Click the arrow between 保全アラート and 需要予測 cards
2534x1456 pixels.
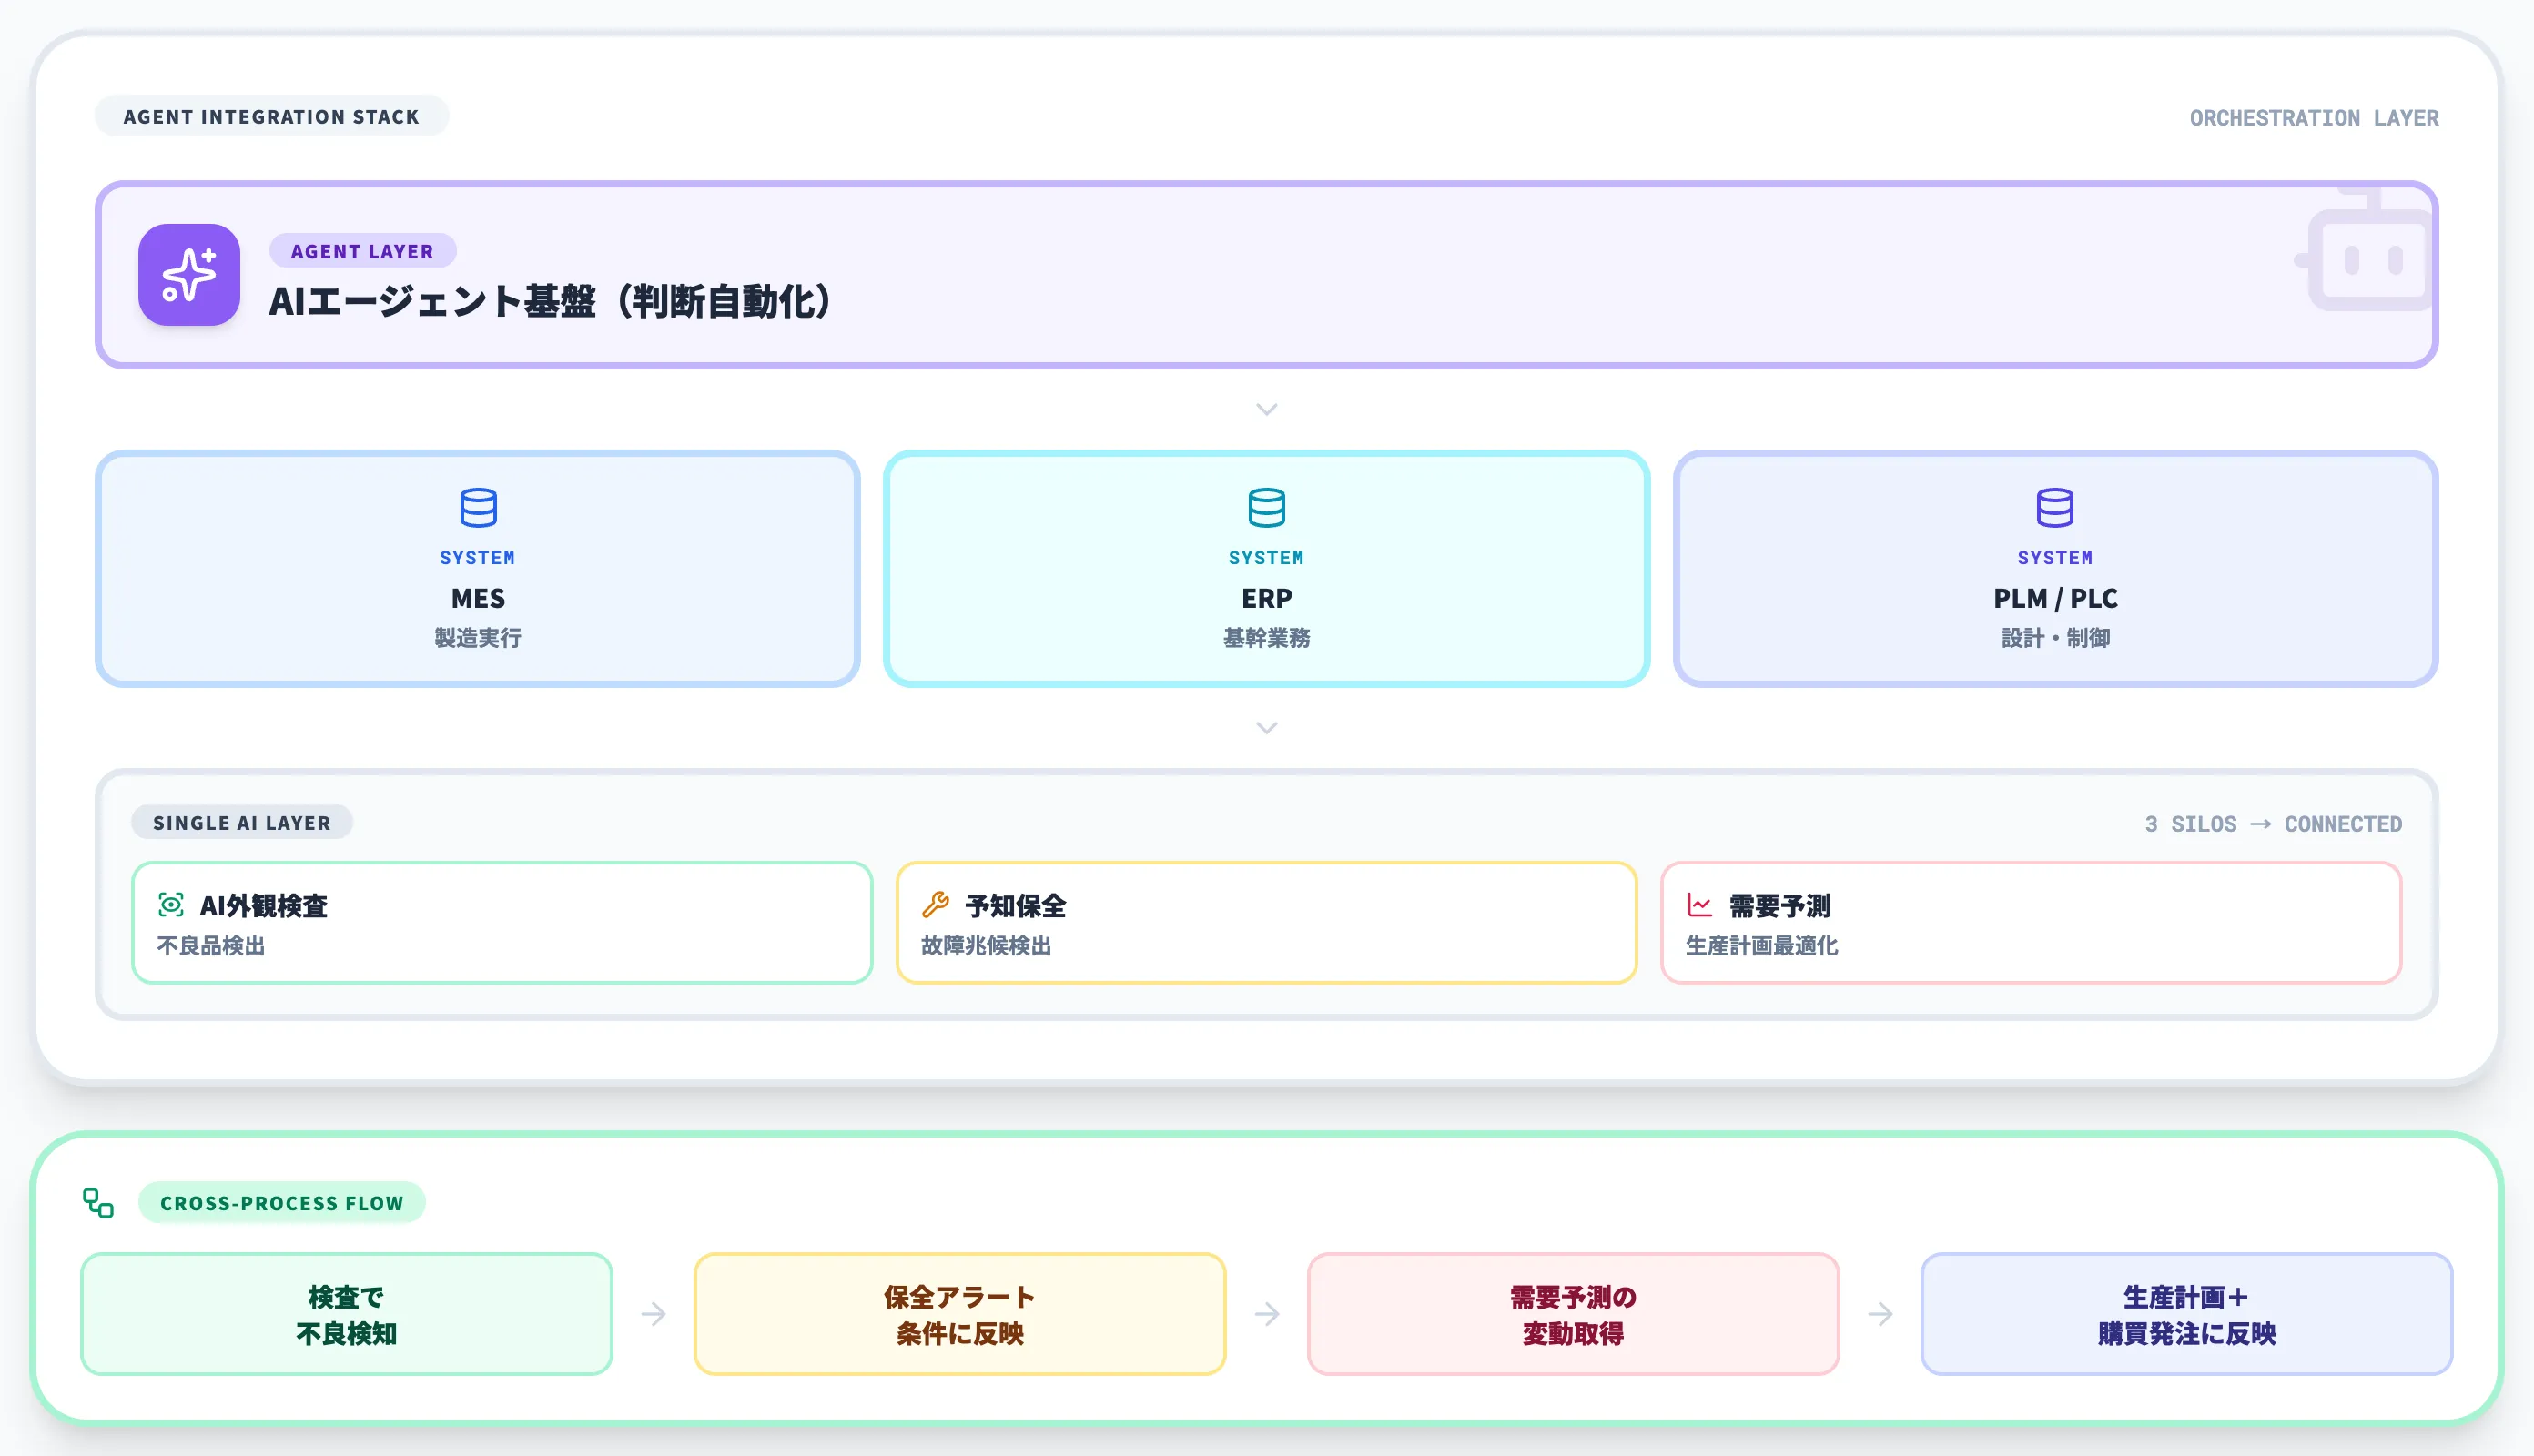coord(1266,1313)
